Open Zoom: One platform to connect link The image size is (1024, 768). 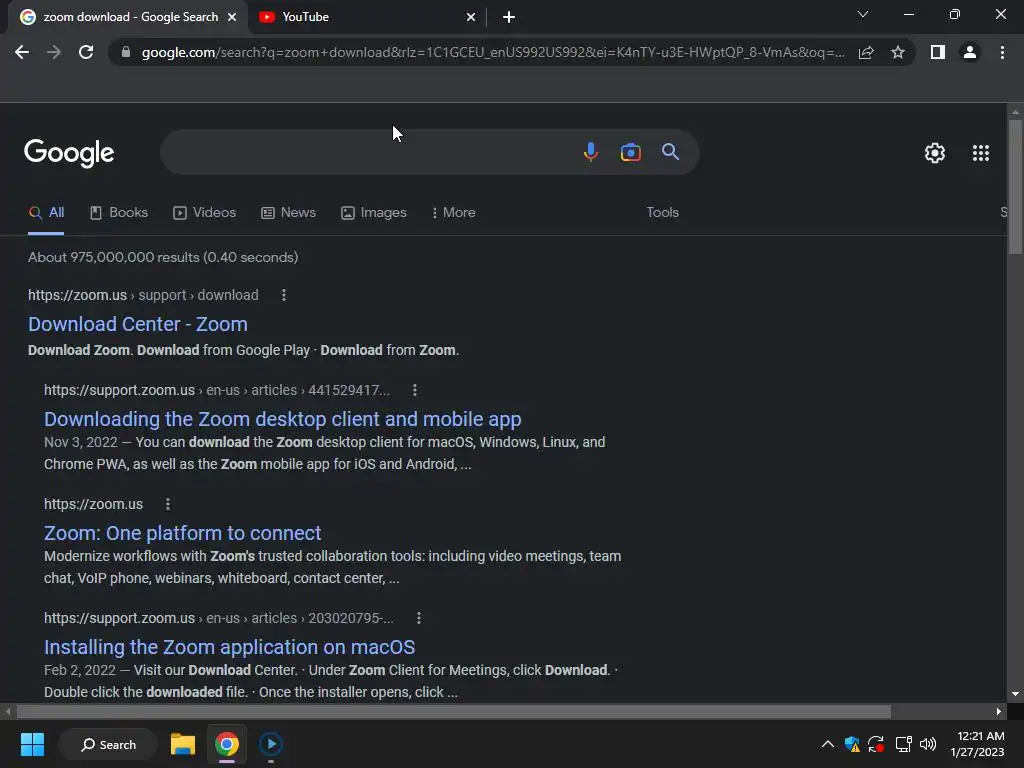point(182,533)
